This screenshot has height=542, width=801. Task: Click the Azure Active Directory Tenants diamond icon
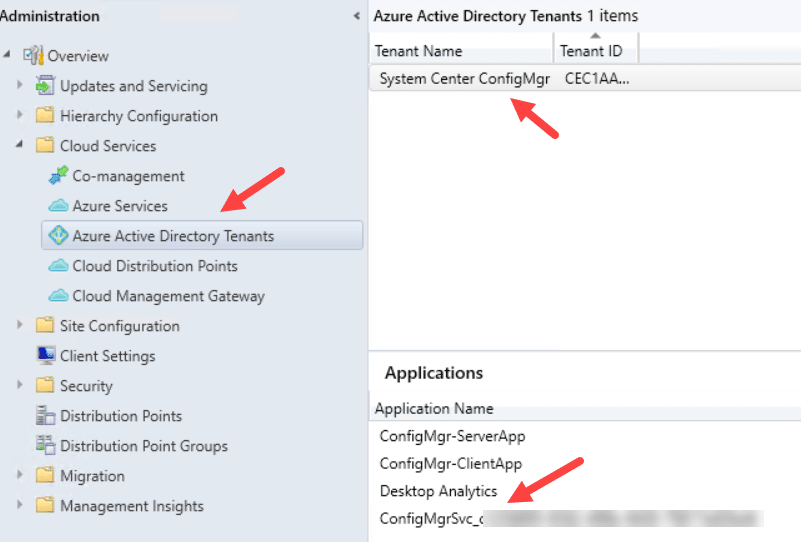(x=58, y=235)
